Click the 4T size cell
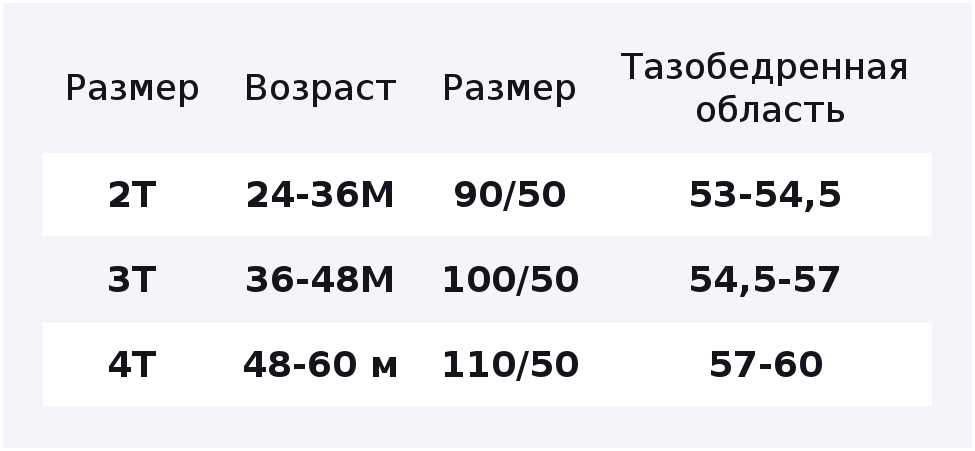 point(132,365)
